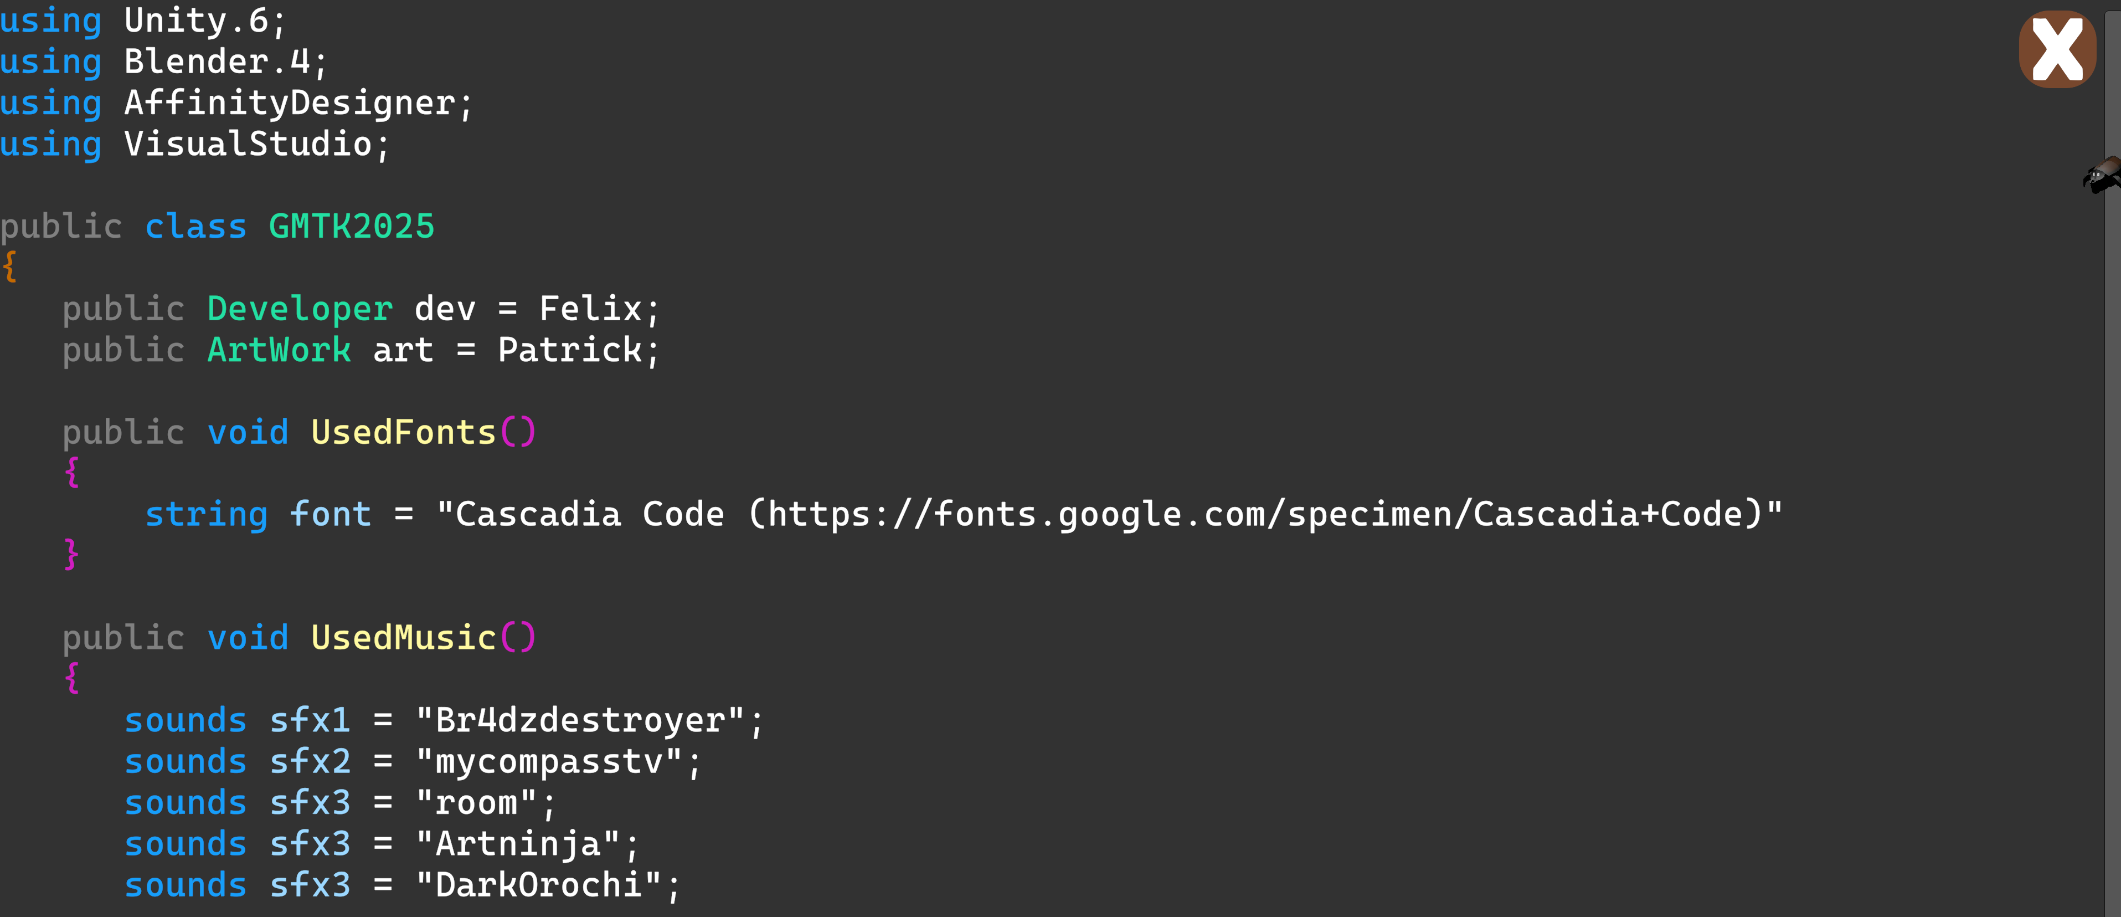Click the UsedMusic method name
2121x917 pixels.
tap(403, 638)
